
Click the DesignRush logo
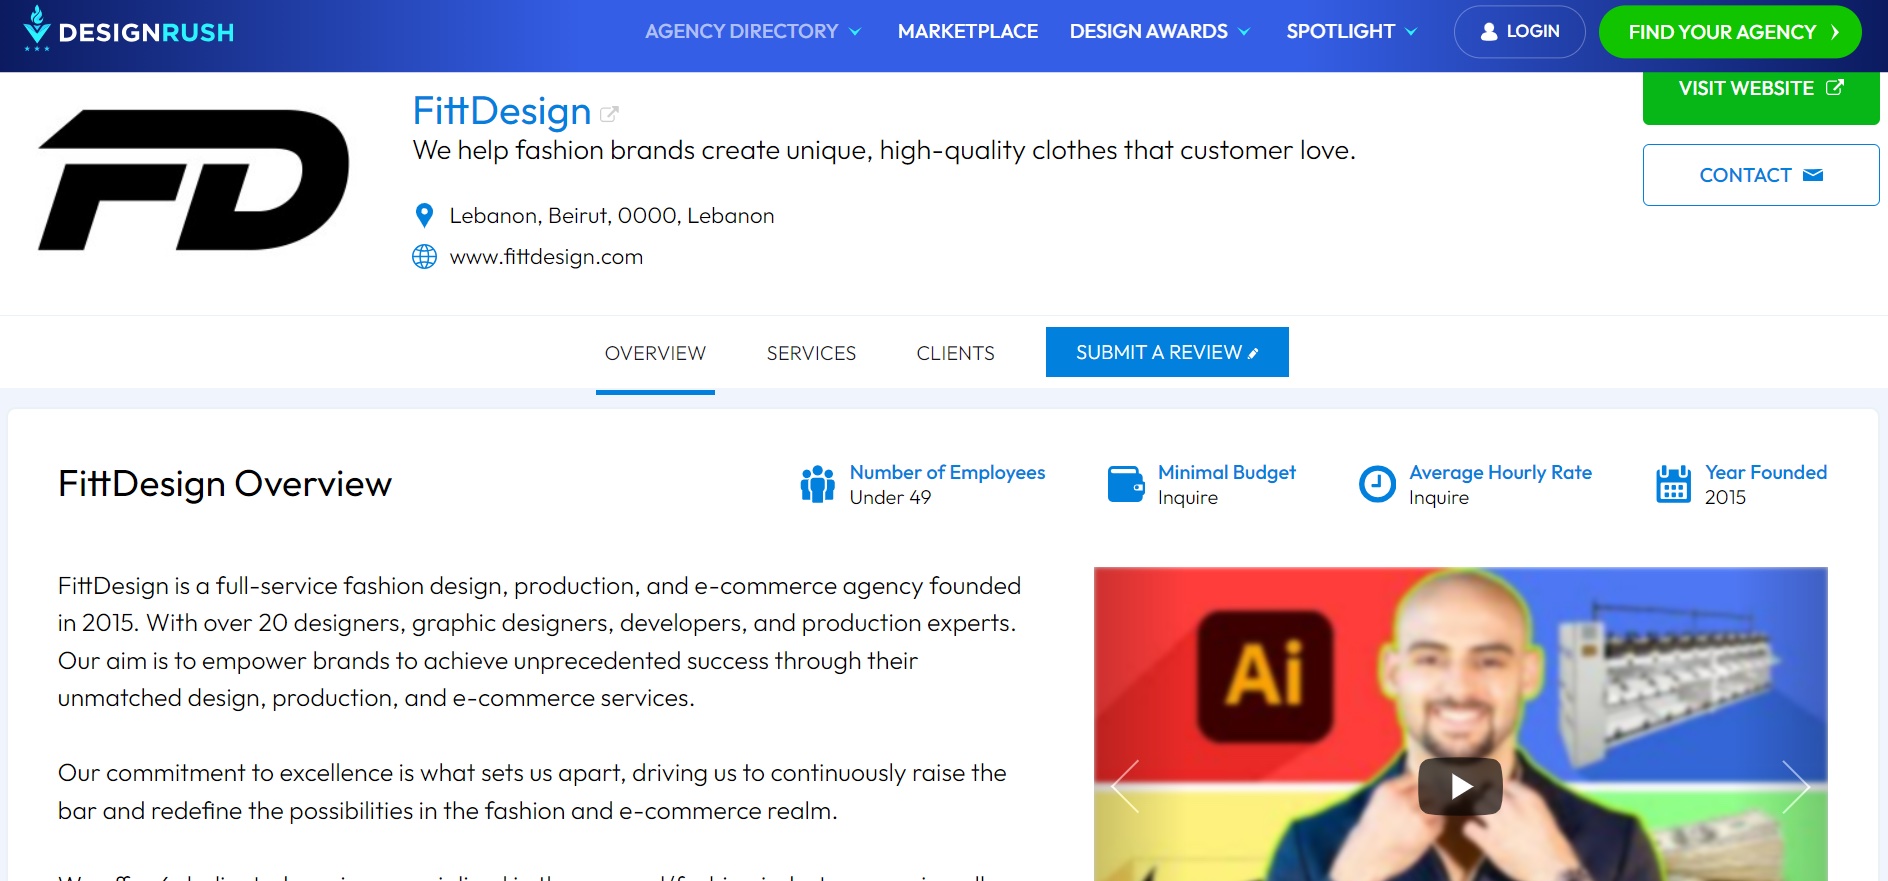point(128,30)
